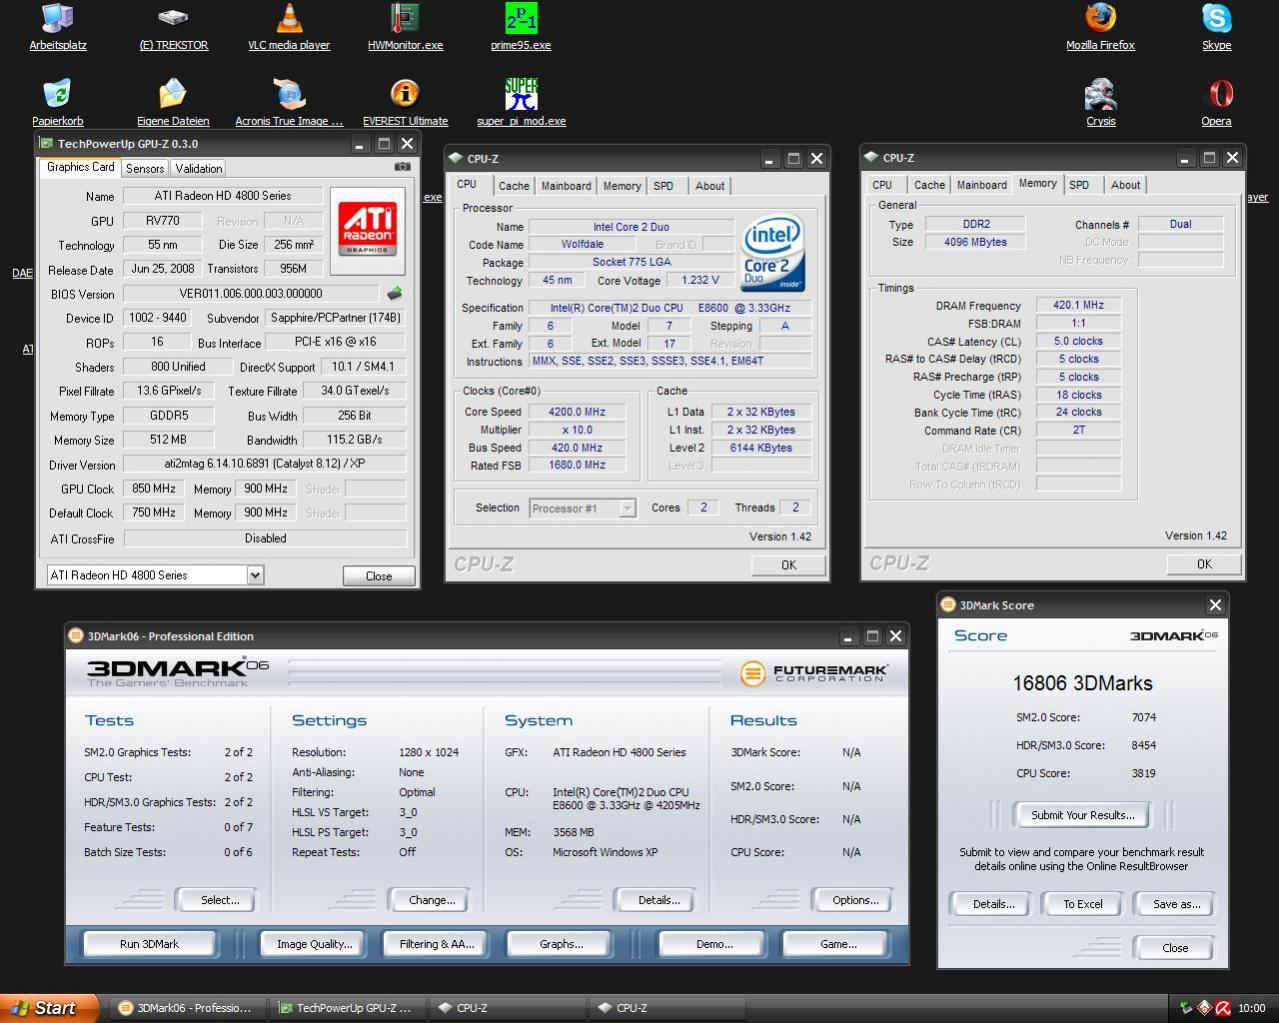1279x1023 pixels.
Task: Click the red antivirus tray icon
Action: (x=1223, y=1008)
